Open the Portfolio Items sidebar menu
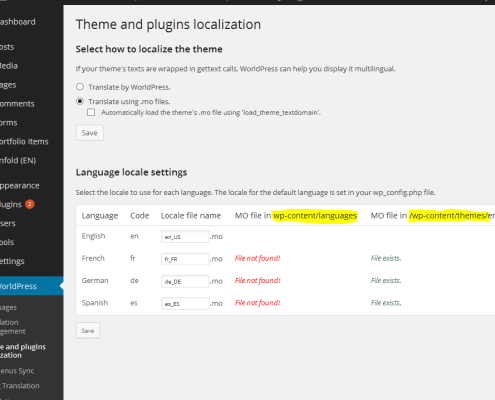The width and height of the screenshot is (495, 400). coord(24,141)
